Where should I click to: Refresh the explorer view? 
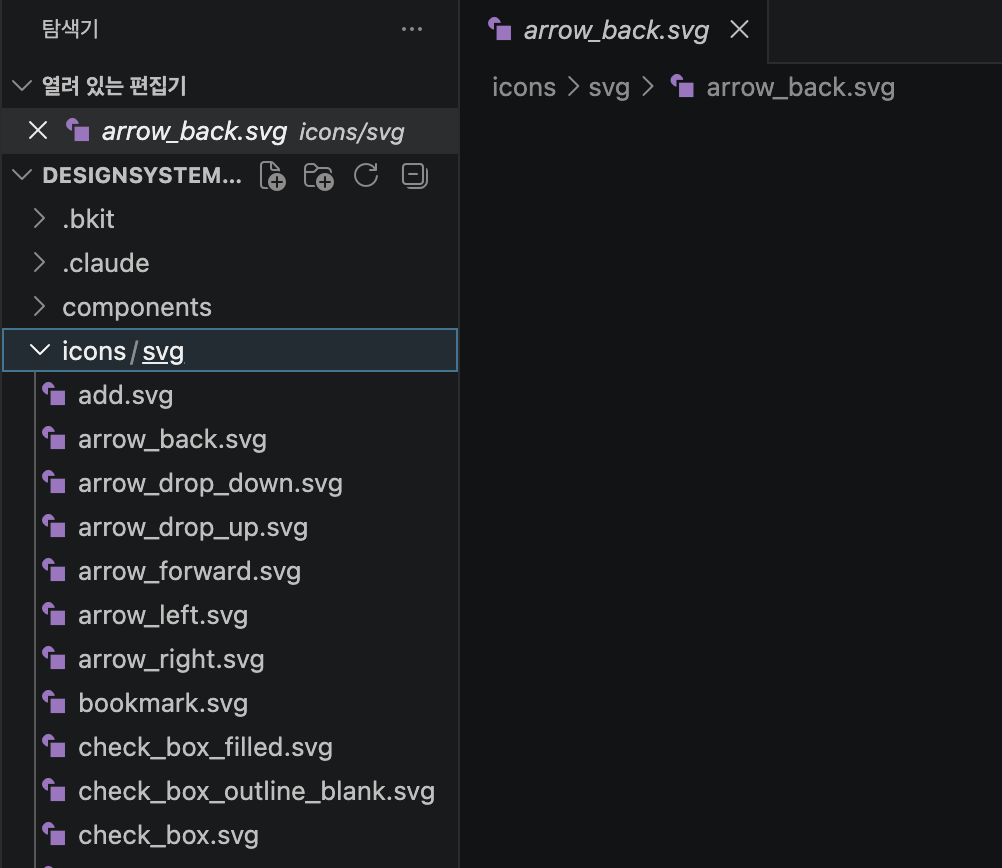tap(366, 175)
